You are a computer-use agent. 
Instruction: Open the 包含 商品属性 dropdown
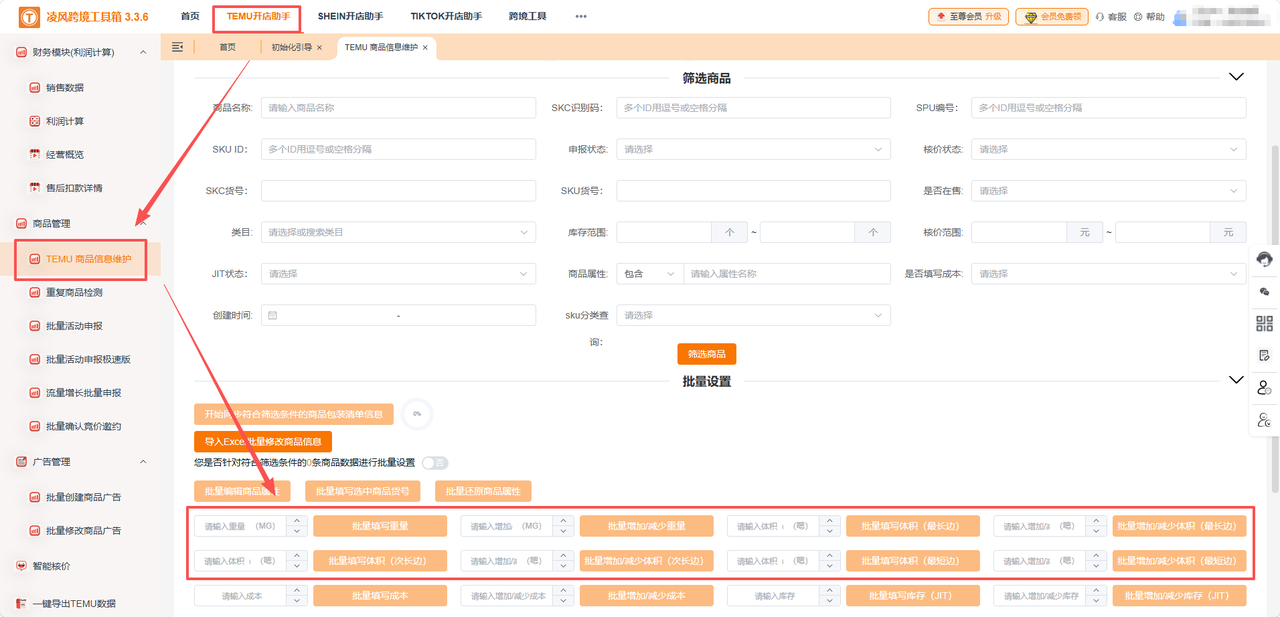pos(649,273)
